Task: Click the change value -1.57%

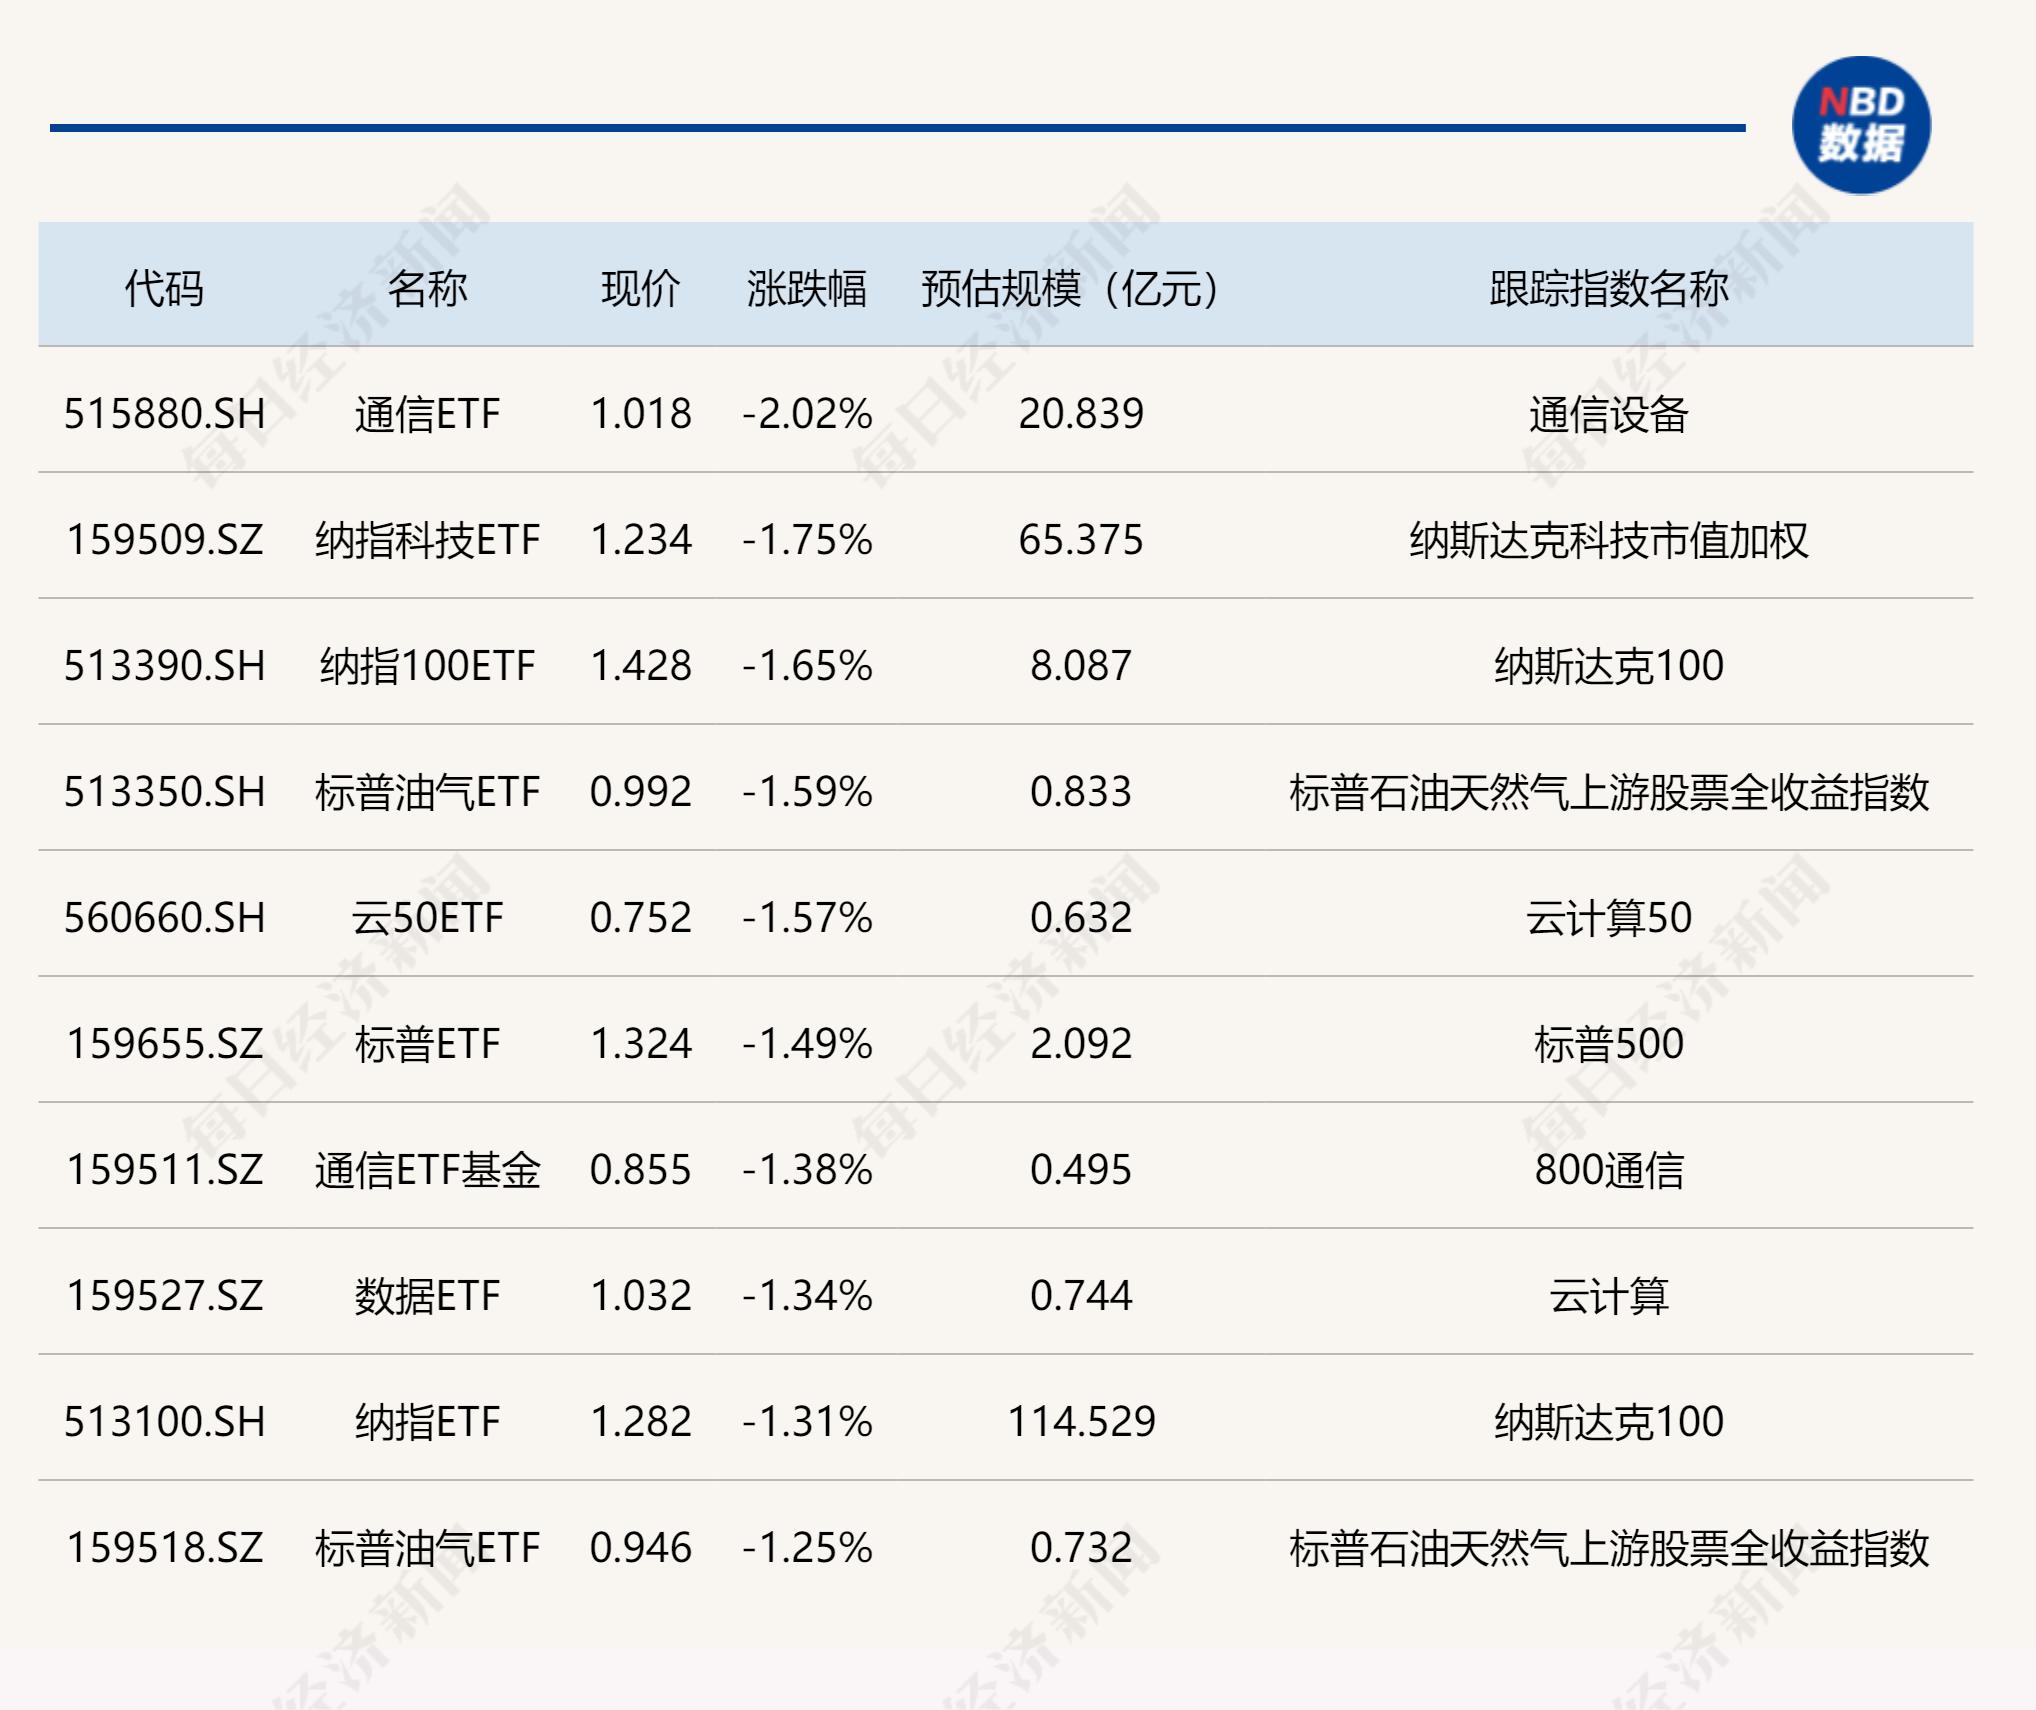Action: pos(807,918)
